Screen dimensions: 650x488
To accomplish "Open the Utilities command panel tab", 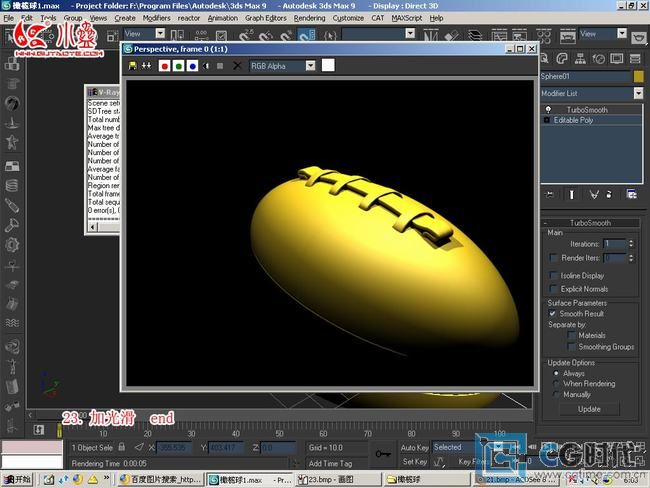I will pos(635,58).
